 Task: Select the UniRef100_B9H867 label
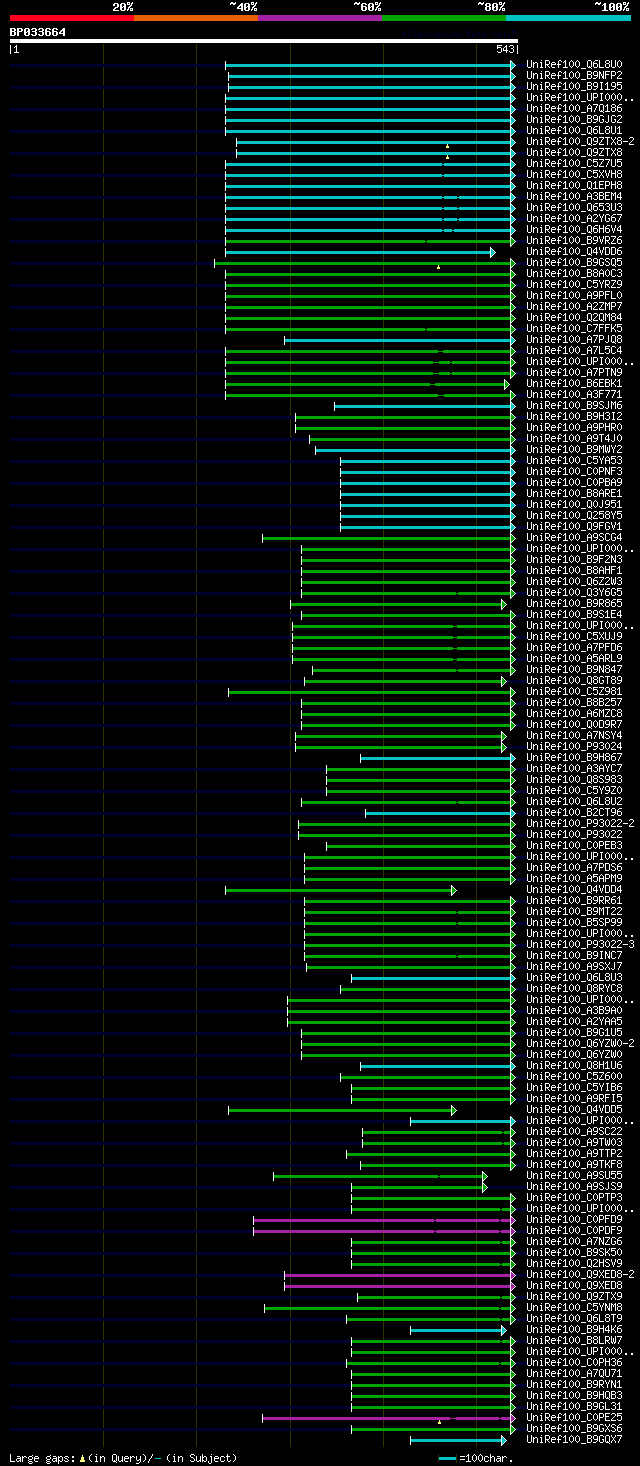574,758
